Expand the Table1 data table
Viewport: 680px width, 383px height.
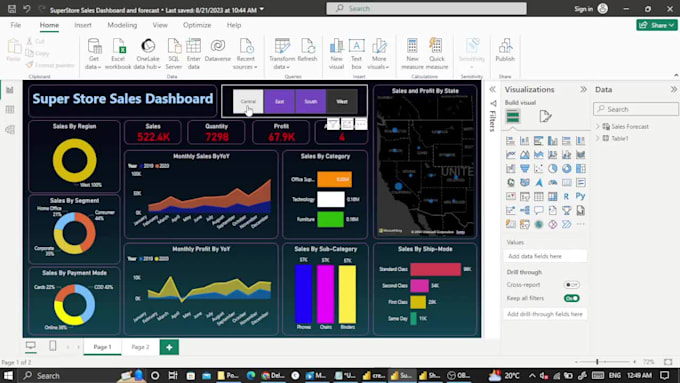tap(598, 138)
